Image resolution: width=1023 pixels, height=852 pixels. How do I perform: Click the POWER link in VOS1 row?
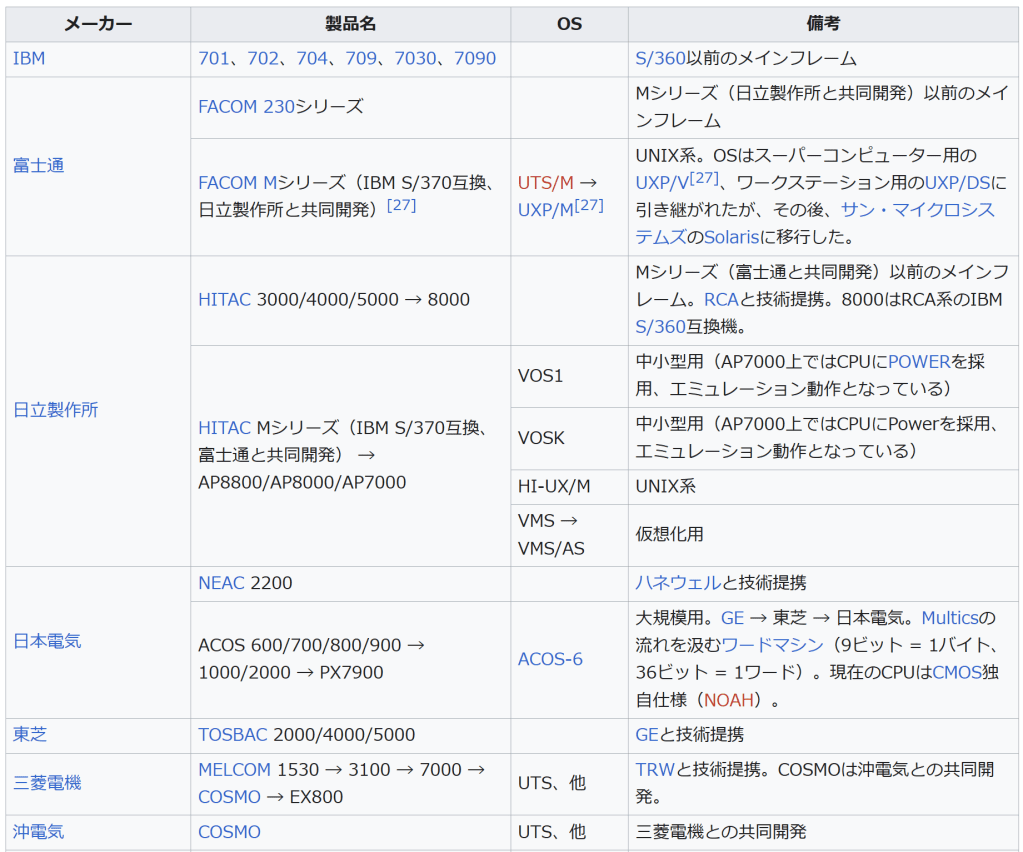tap(919, 362)
